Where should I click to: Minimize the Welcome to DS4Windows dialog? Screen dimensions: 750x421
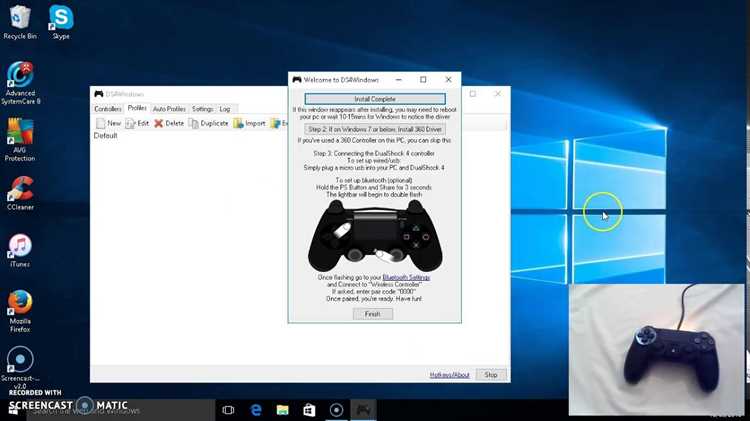click(398, 80)
